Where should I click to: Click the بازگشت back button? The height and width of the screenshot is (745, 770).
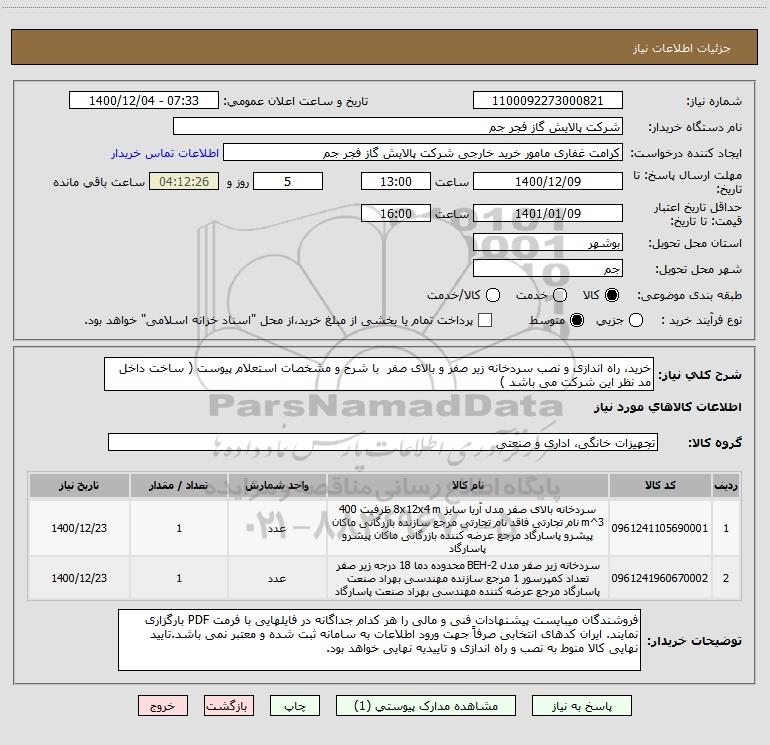coord(229,706)
